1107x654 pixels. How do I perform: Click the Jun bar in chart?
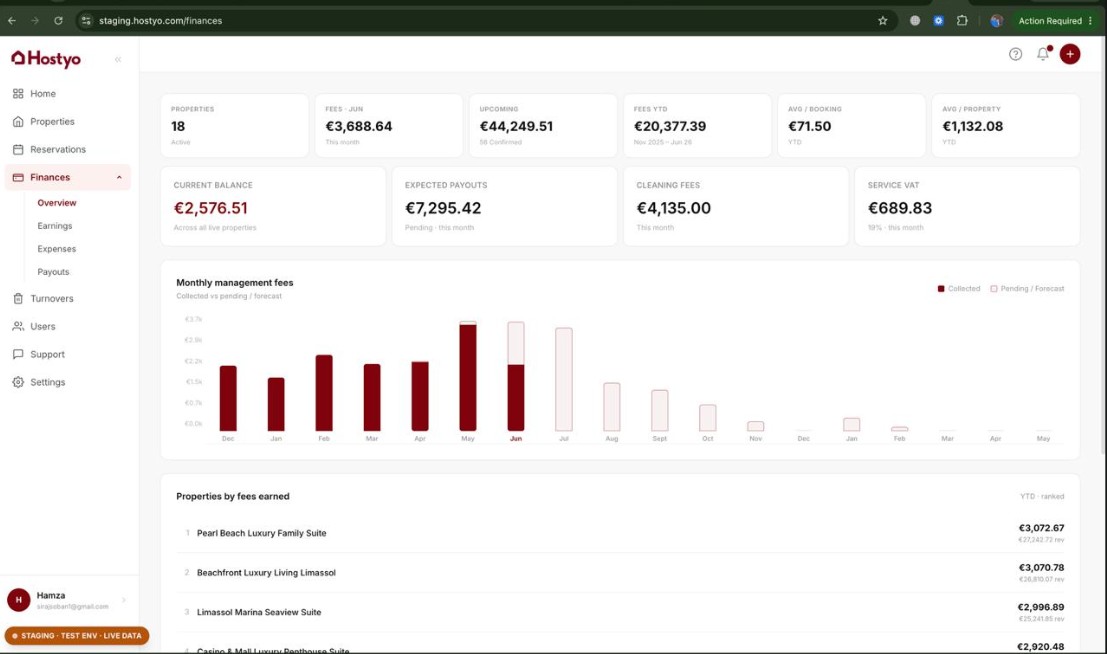click(516, 376)
